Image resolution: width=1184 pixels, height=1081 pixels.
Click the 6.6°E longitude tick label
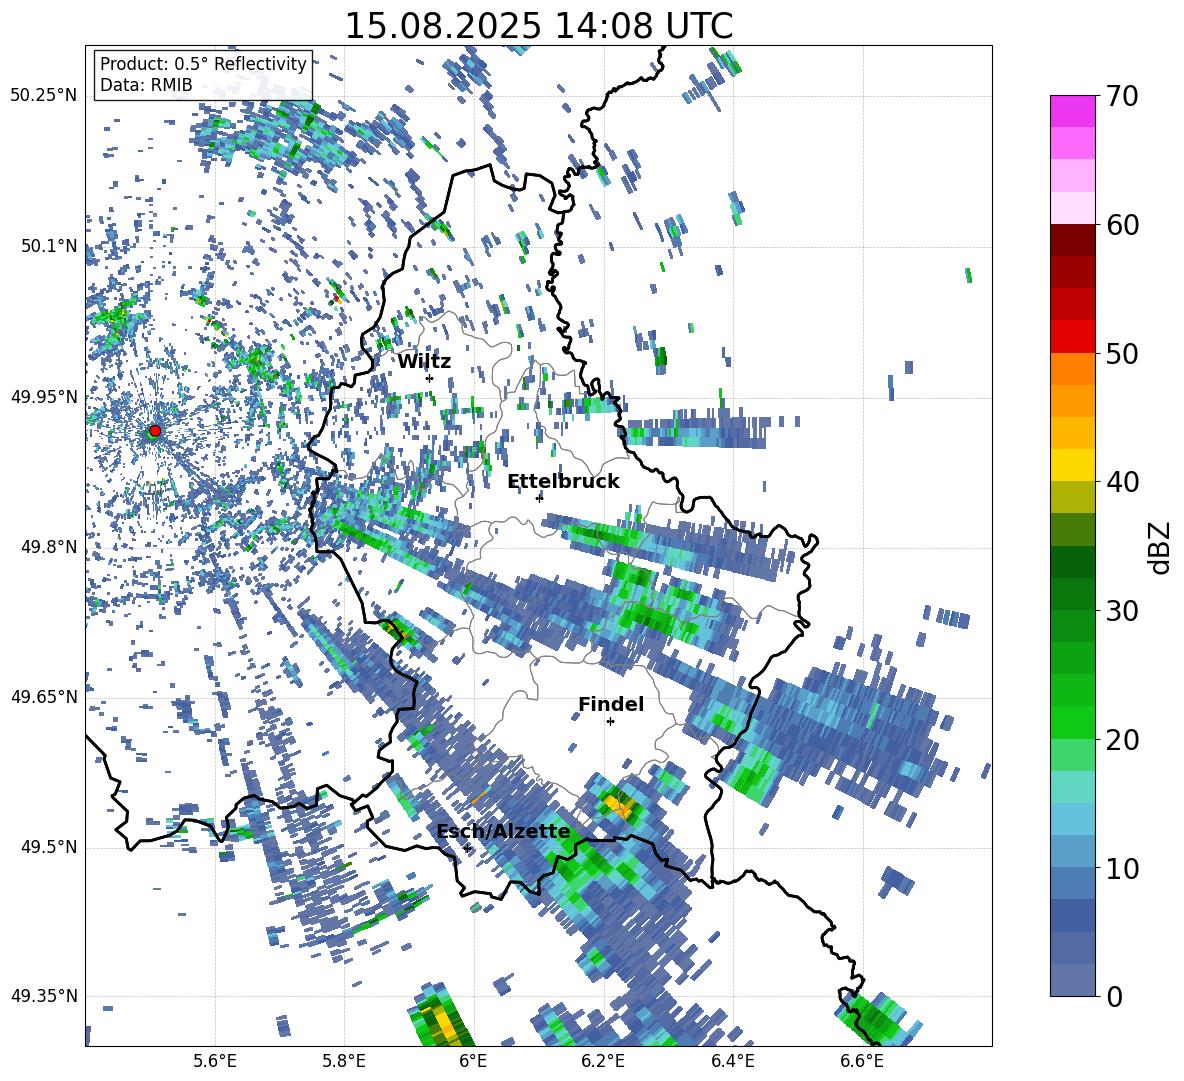click(x=862, y=1062)
